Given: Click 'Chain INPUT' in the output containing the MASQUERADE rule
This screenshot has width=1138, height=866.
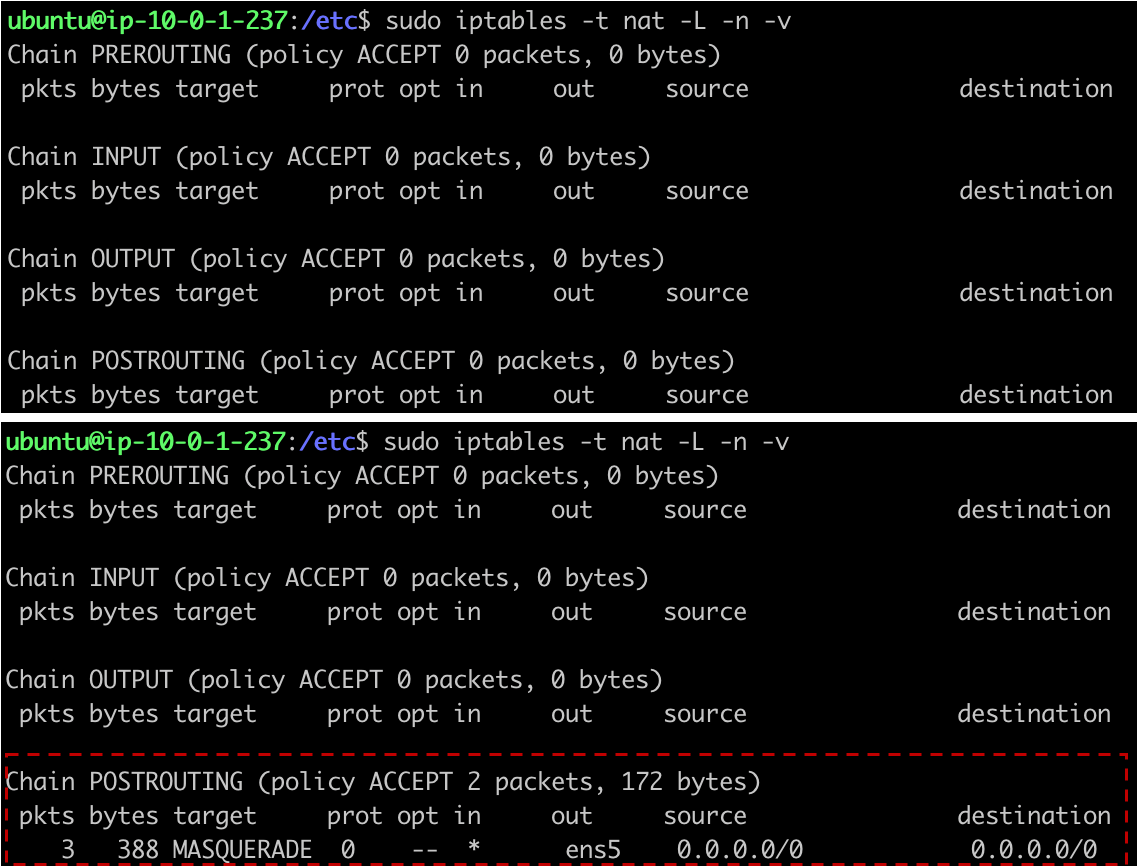Looking at the screenshot, I should pyautogui.click(x=82, y=578).
